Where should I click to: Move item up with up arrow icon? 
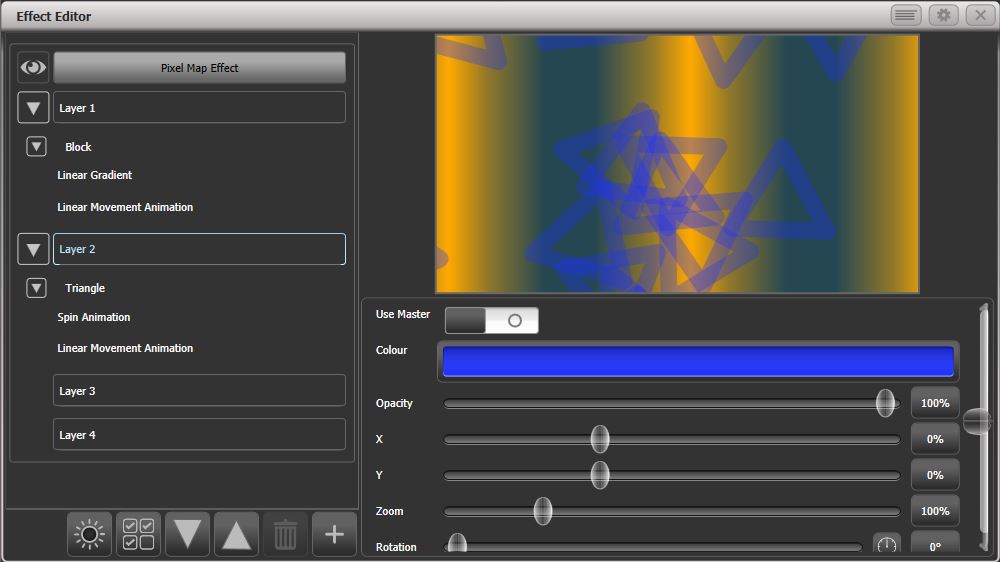237,534
